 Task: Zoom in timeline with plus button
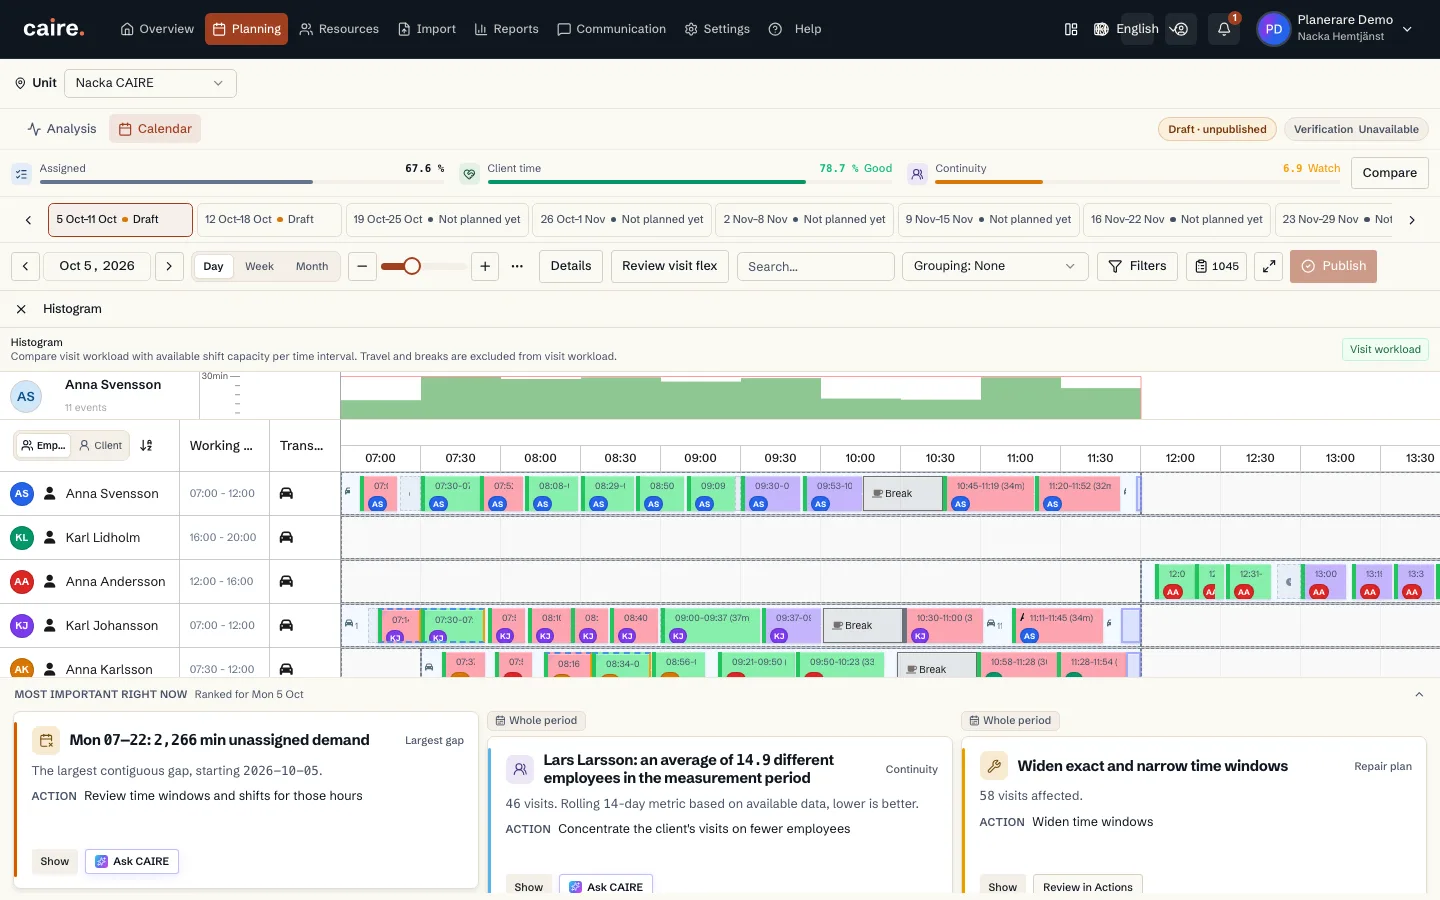485,266
